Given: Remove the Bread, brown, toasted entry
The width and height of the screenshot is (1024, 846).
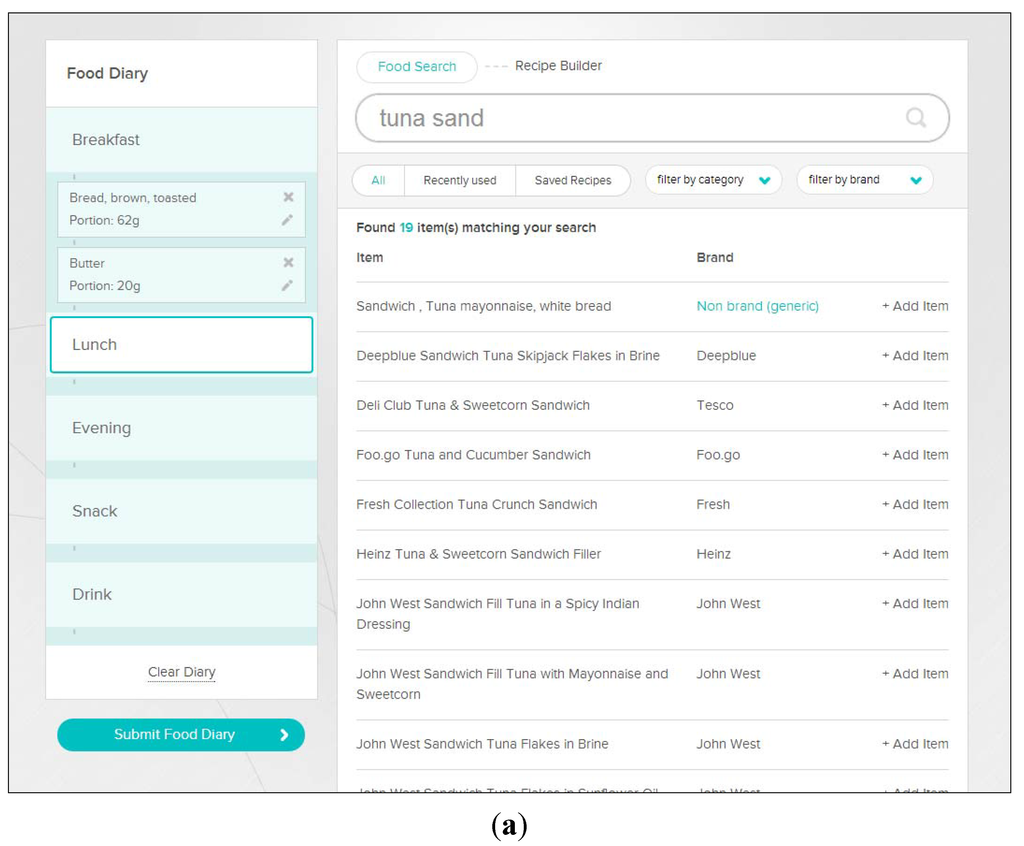Looking at the screenshot, I should 288,197.
